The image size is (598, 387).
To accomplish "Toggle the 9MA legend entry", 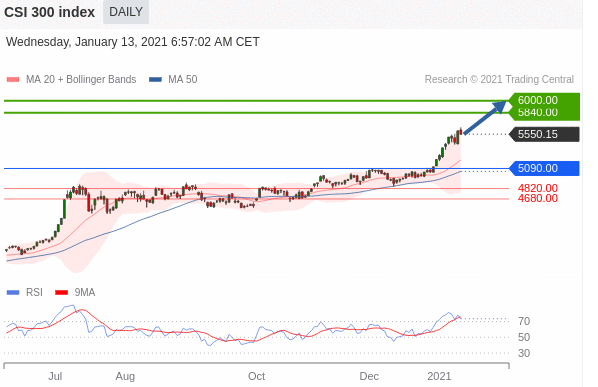I will point(75,292).
